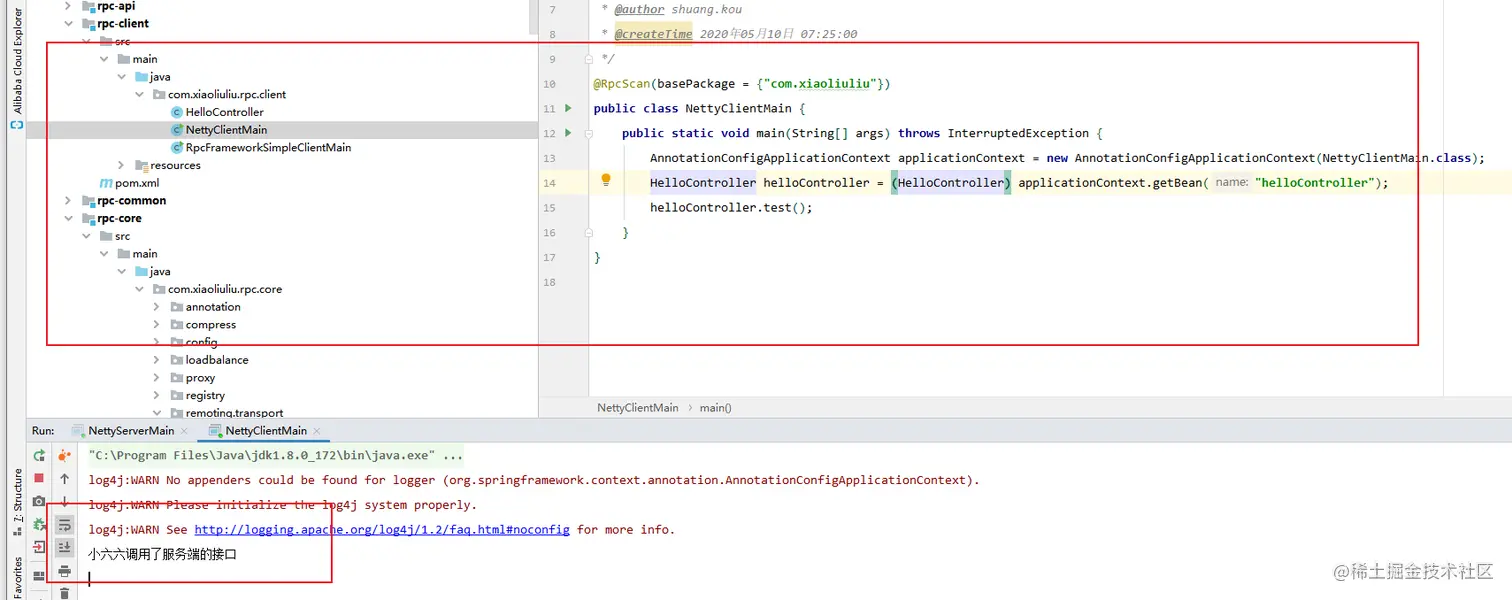Expand the resources folder
Viewport: 1512px width, 600px height.
pos(121,165)
